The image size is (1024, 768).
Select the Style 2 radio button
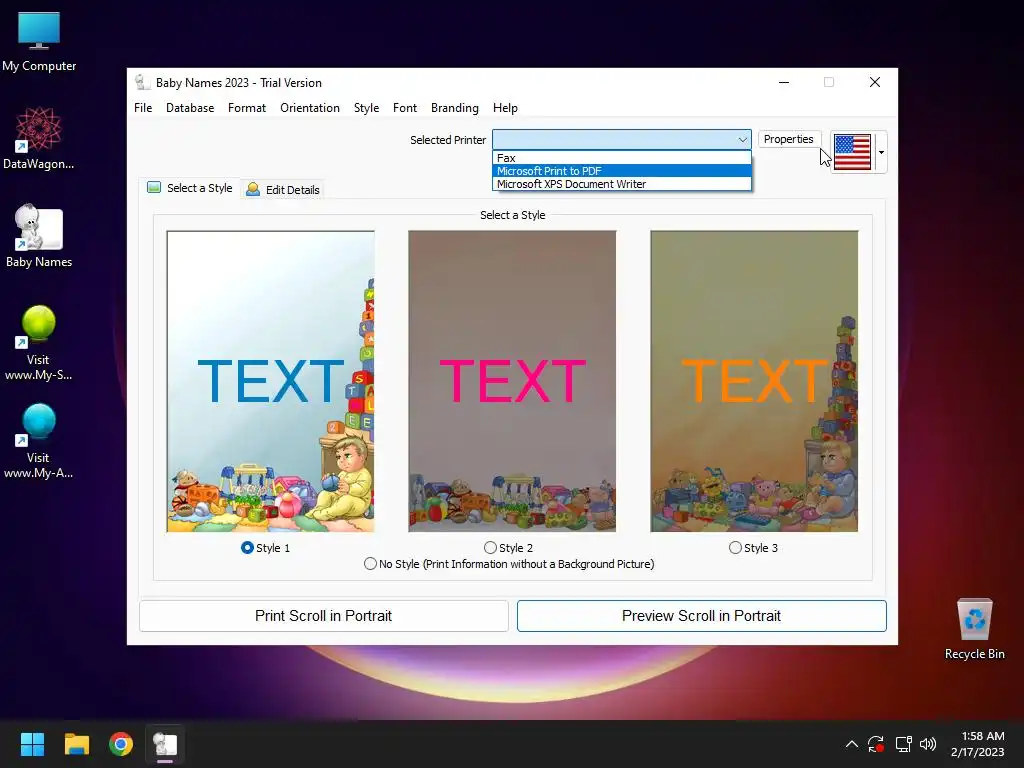click(x=490, y=548)
